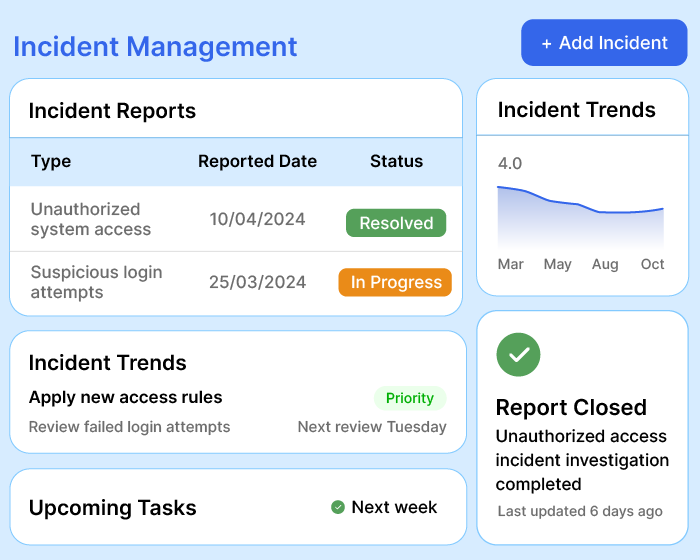
Task: Click the Status column header
Action: pos(396,161)
